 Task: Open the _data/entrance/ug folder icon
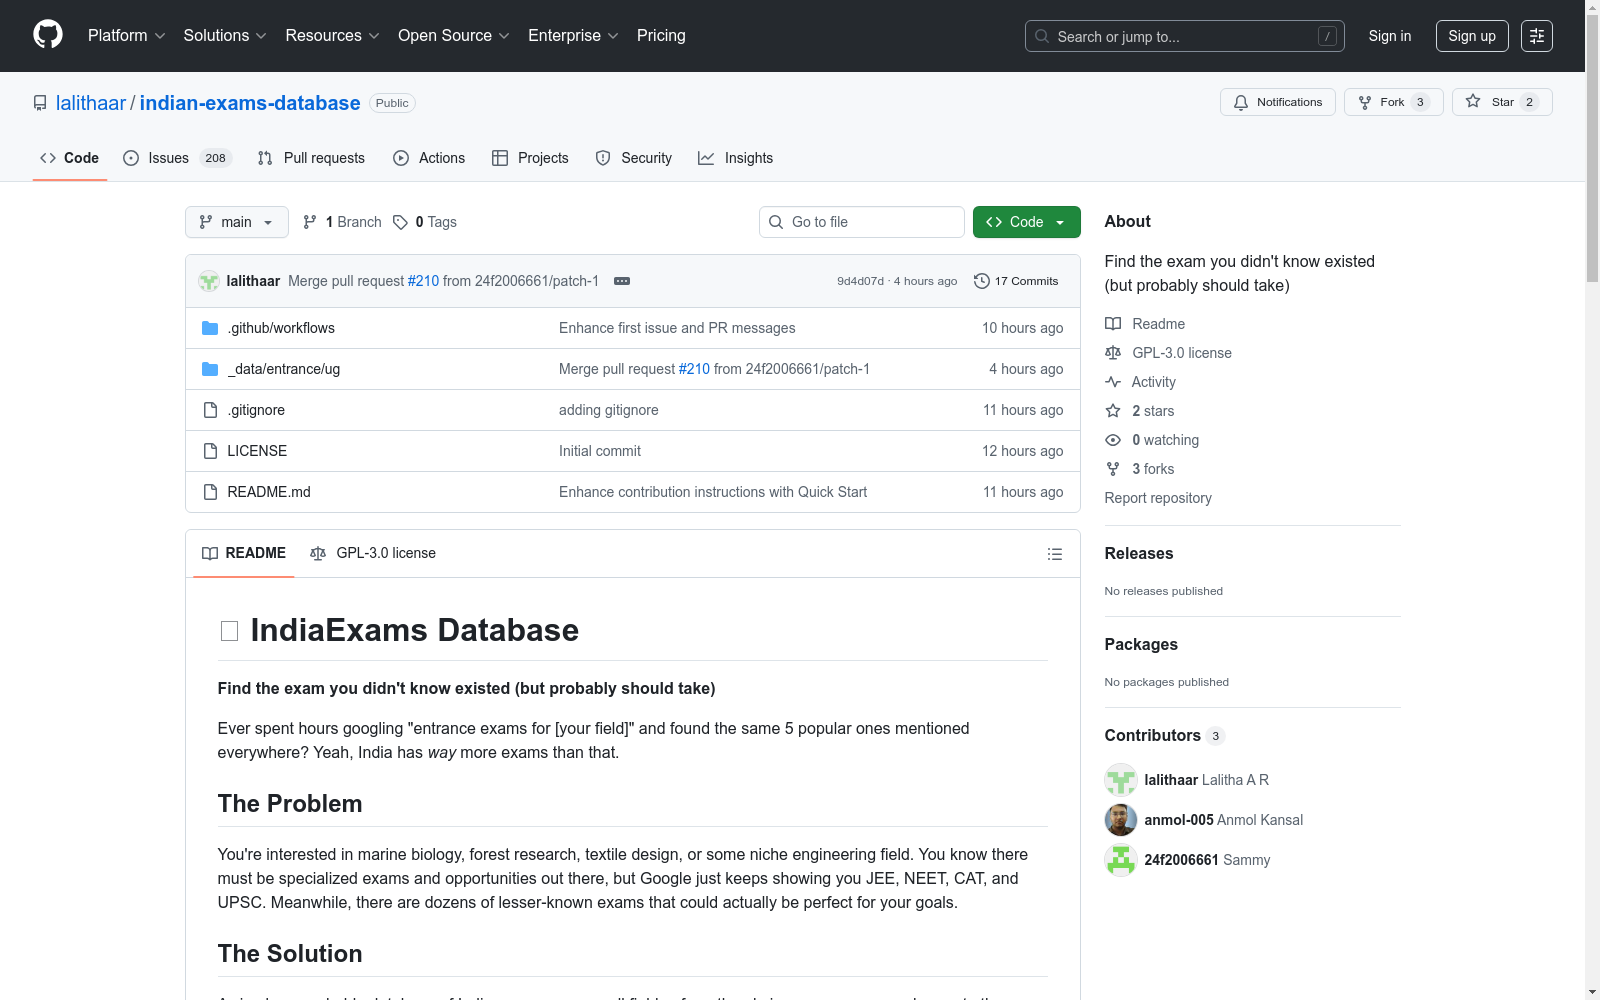point(210,369)
